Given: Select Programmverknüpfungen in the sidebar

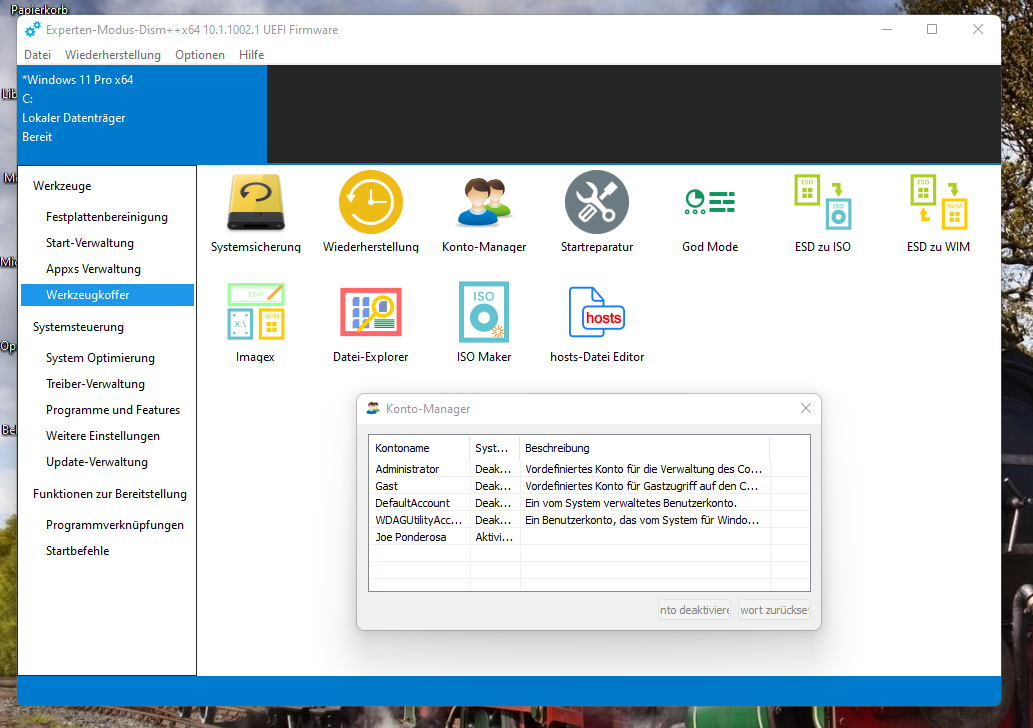Looking at the screenshot, I should [x=107, y=525].
